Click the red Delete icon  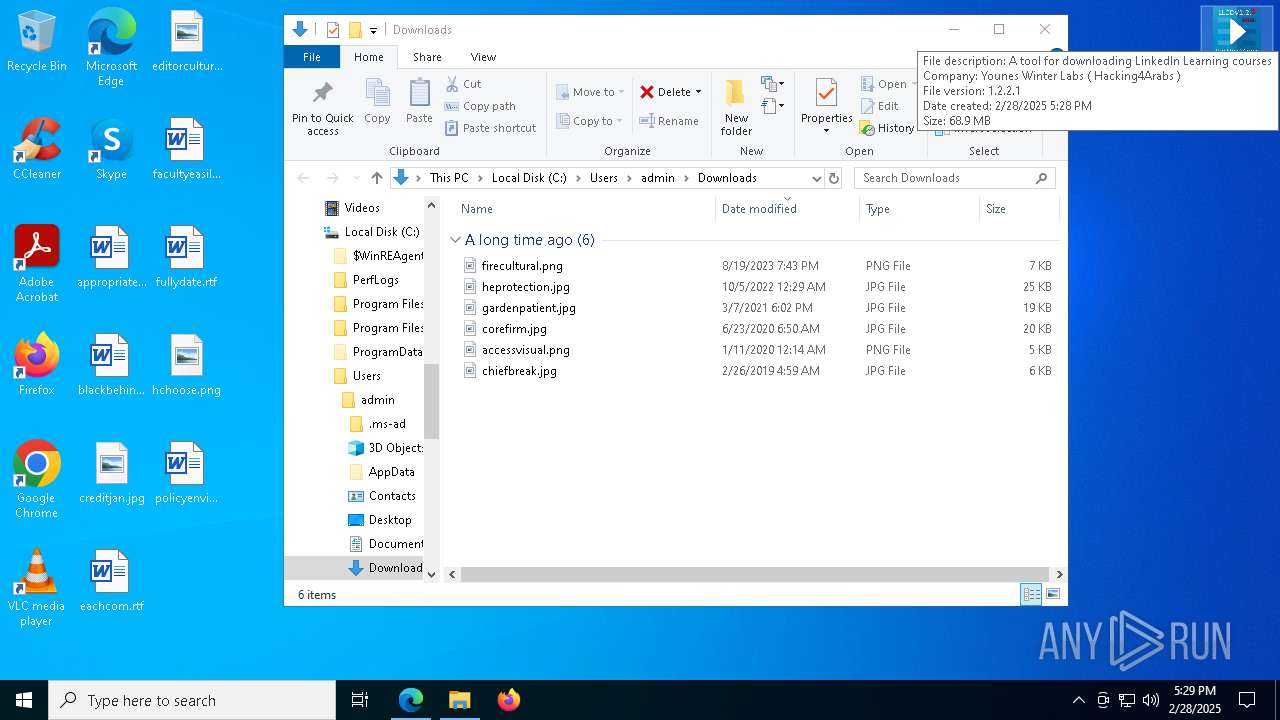coord(647,92)
